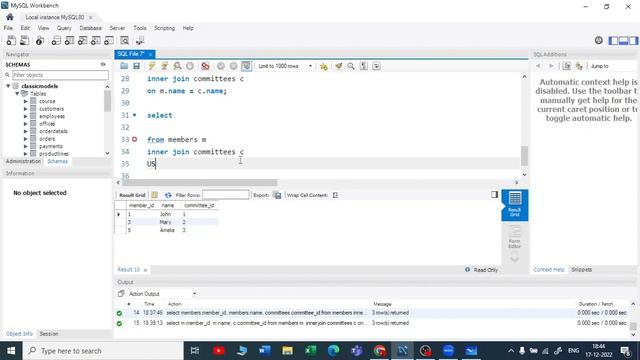This screenshot has width=640, height=360.
Task: Click the Filter Rows input field
Action: (x=225, y=195)
